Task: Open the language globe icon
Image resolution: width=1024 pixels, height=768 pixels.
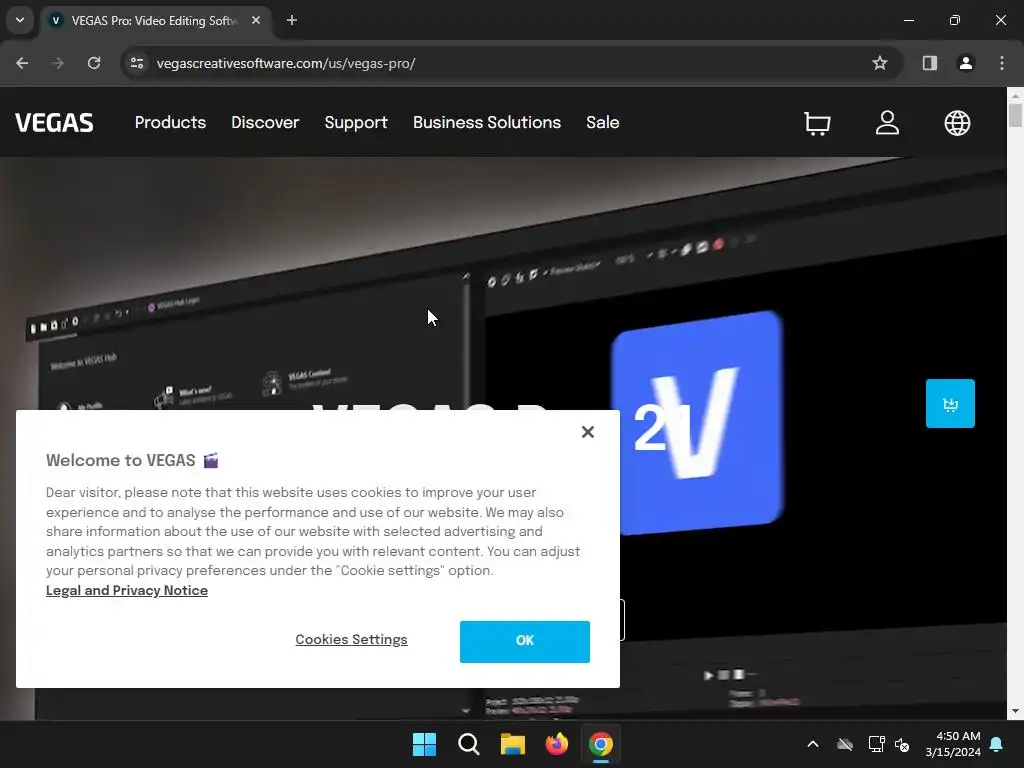Action: (x=957, y=123)
